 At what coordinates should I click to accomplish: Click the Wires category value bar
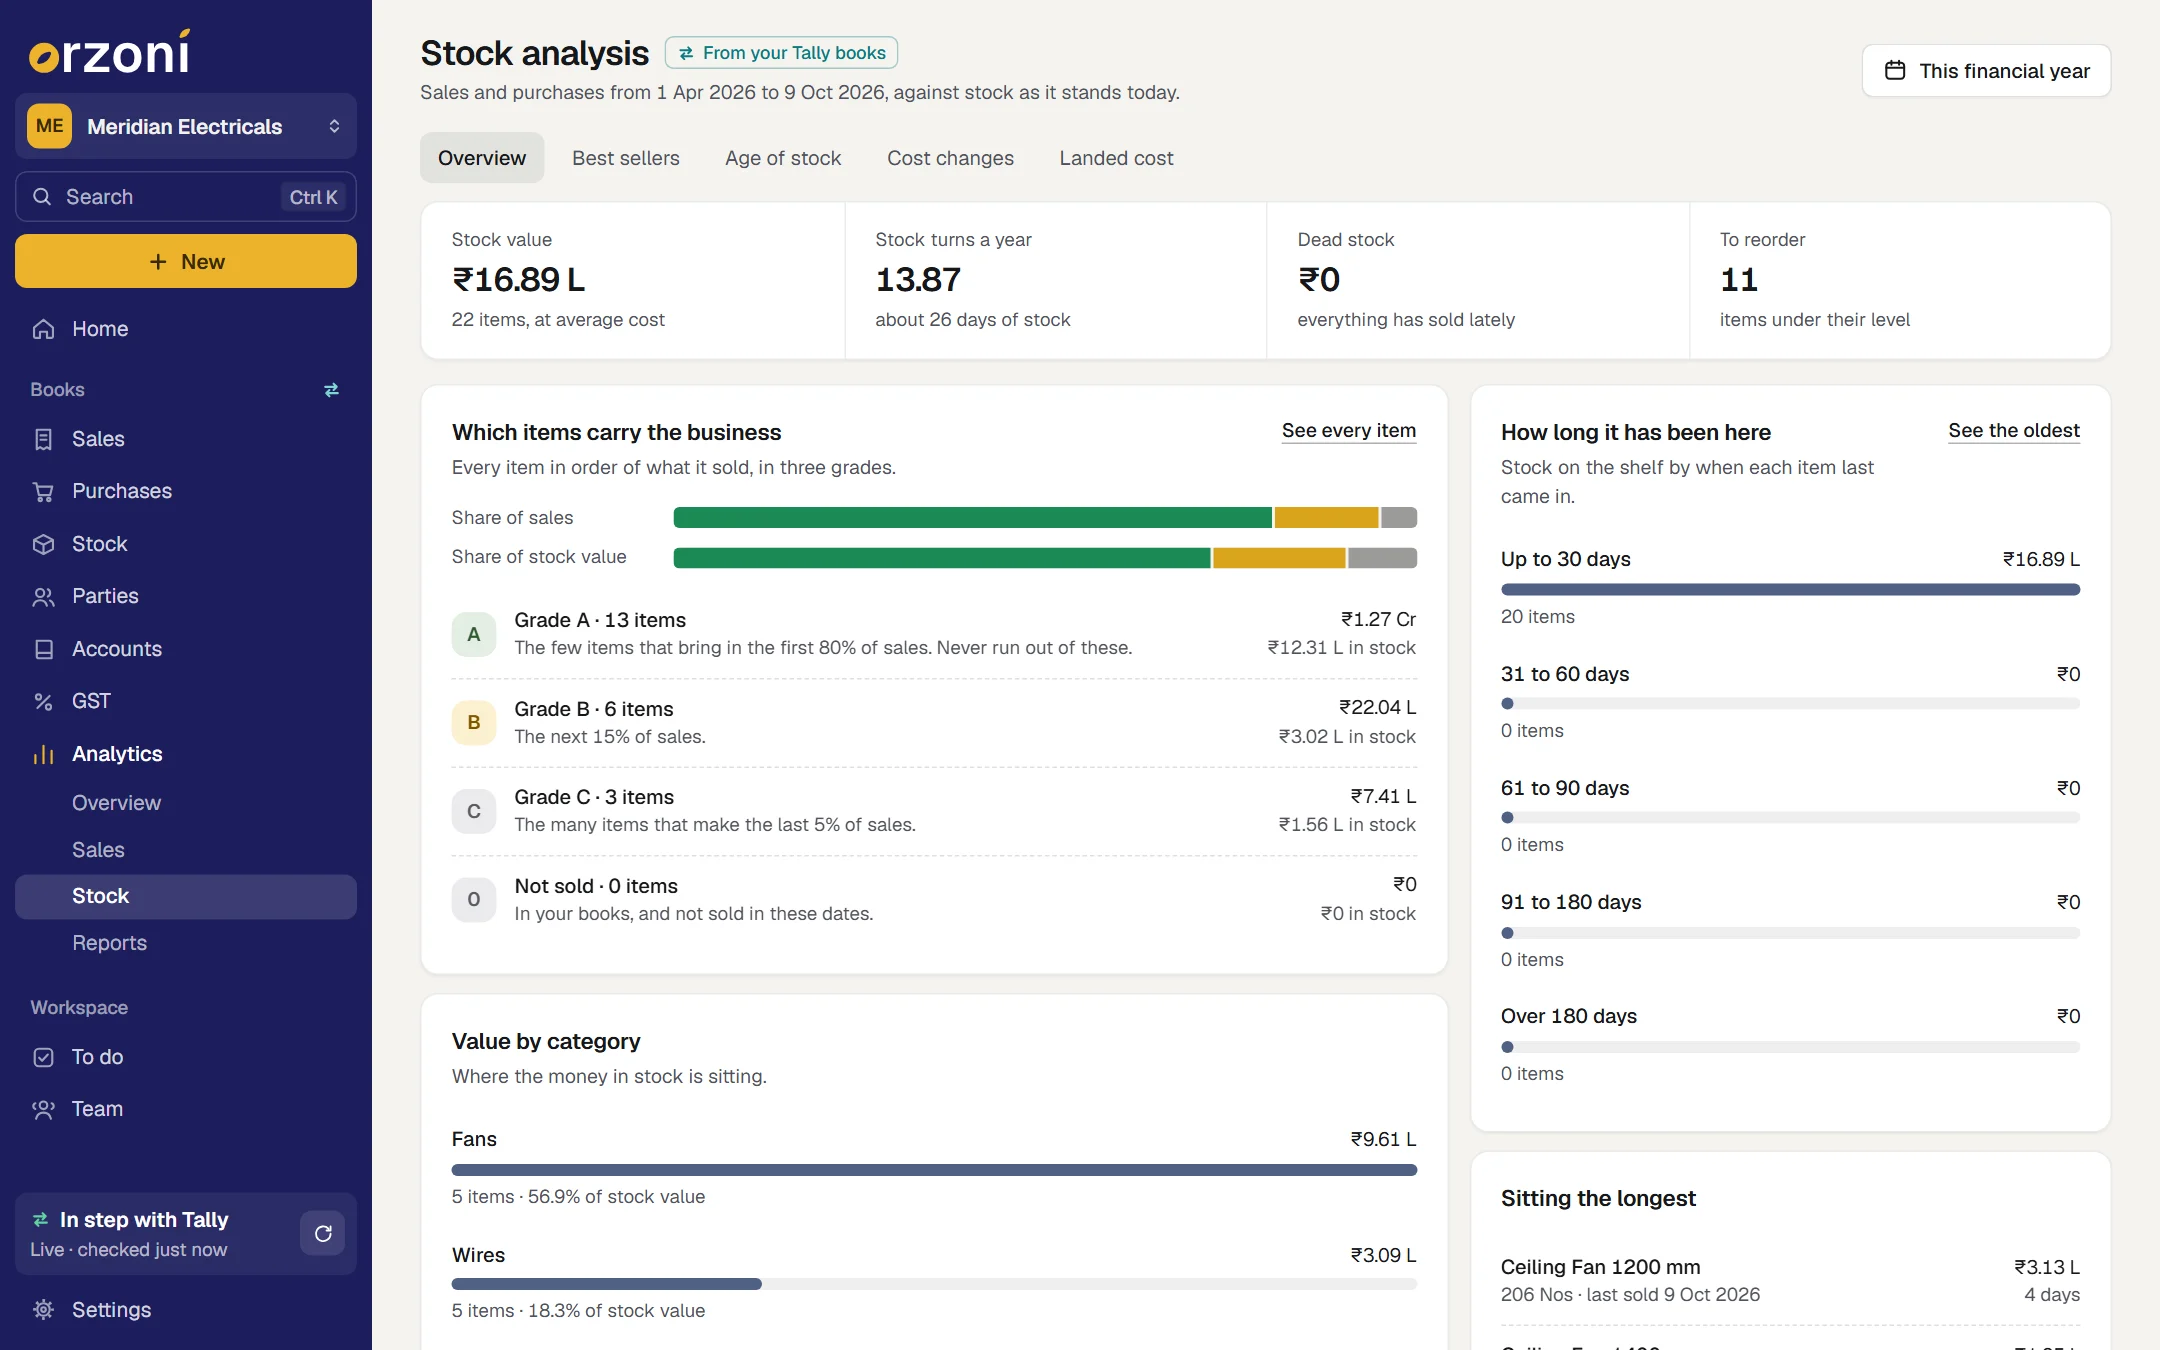pyautogui.click(x=934, y=1284)
